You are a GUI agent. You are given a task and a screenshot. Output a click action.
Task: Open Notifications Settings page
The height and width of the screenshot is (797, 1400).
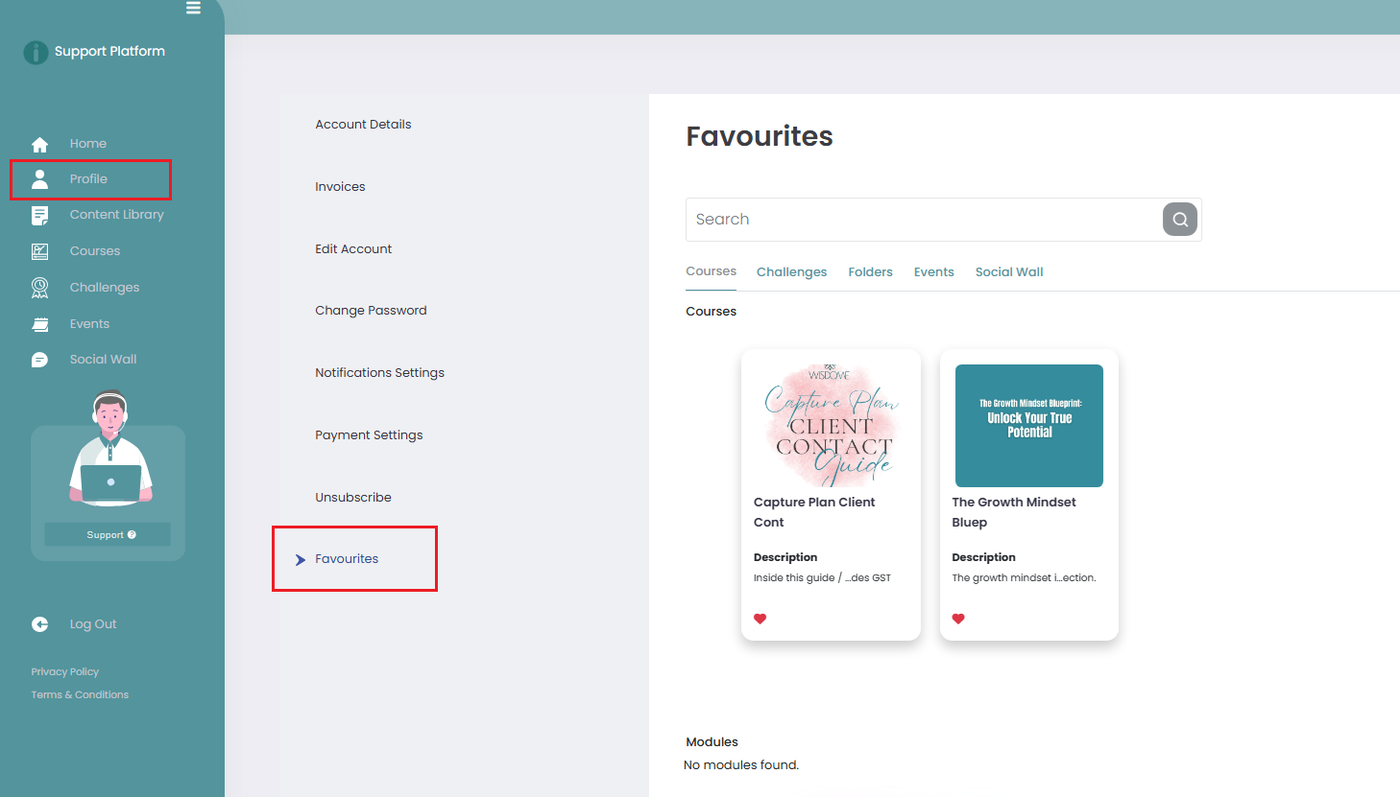coord(380,373)
